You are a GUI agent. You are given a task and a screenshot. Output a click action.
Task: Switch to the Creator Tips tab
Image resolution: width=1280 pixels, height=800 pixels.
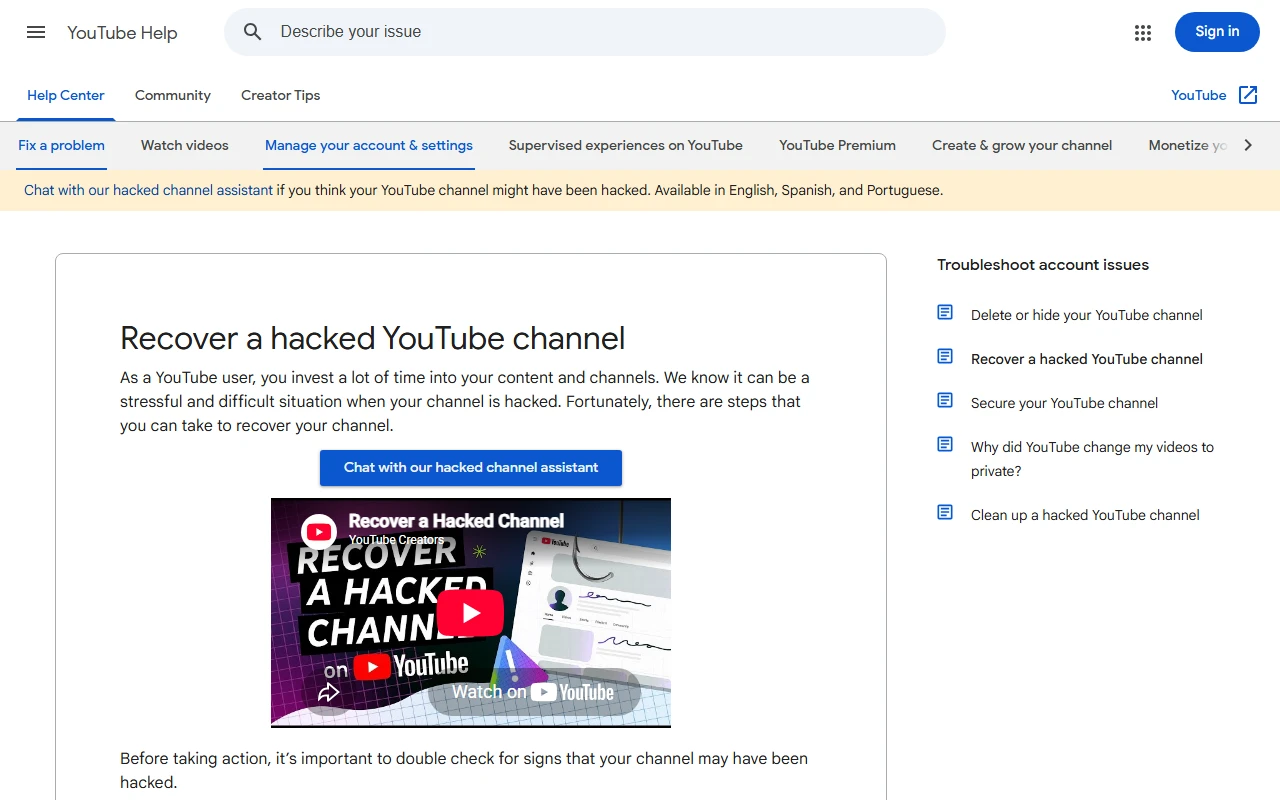pos(281,96)
